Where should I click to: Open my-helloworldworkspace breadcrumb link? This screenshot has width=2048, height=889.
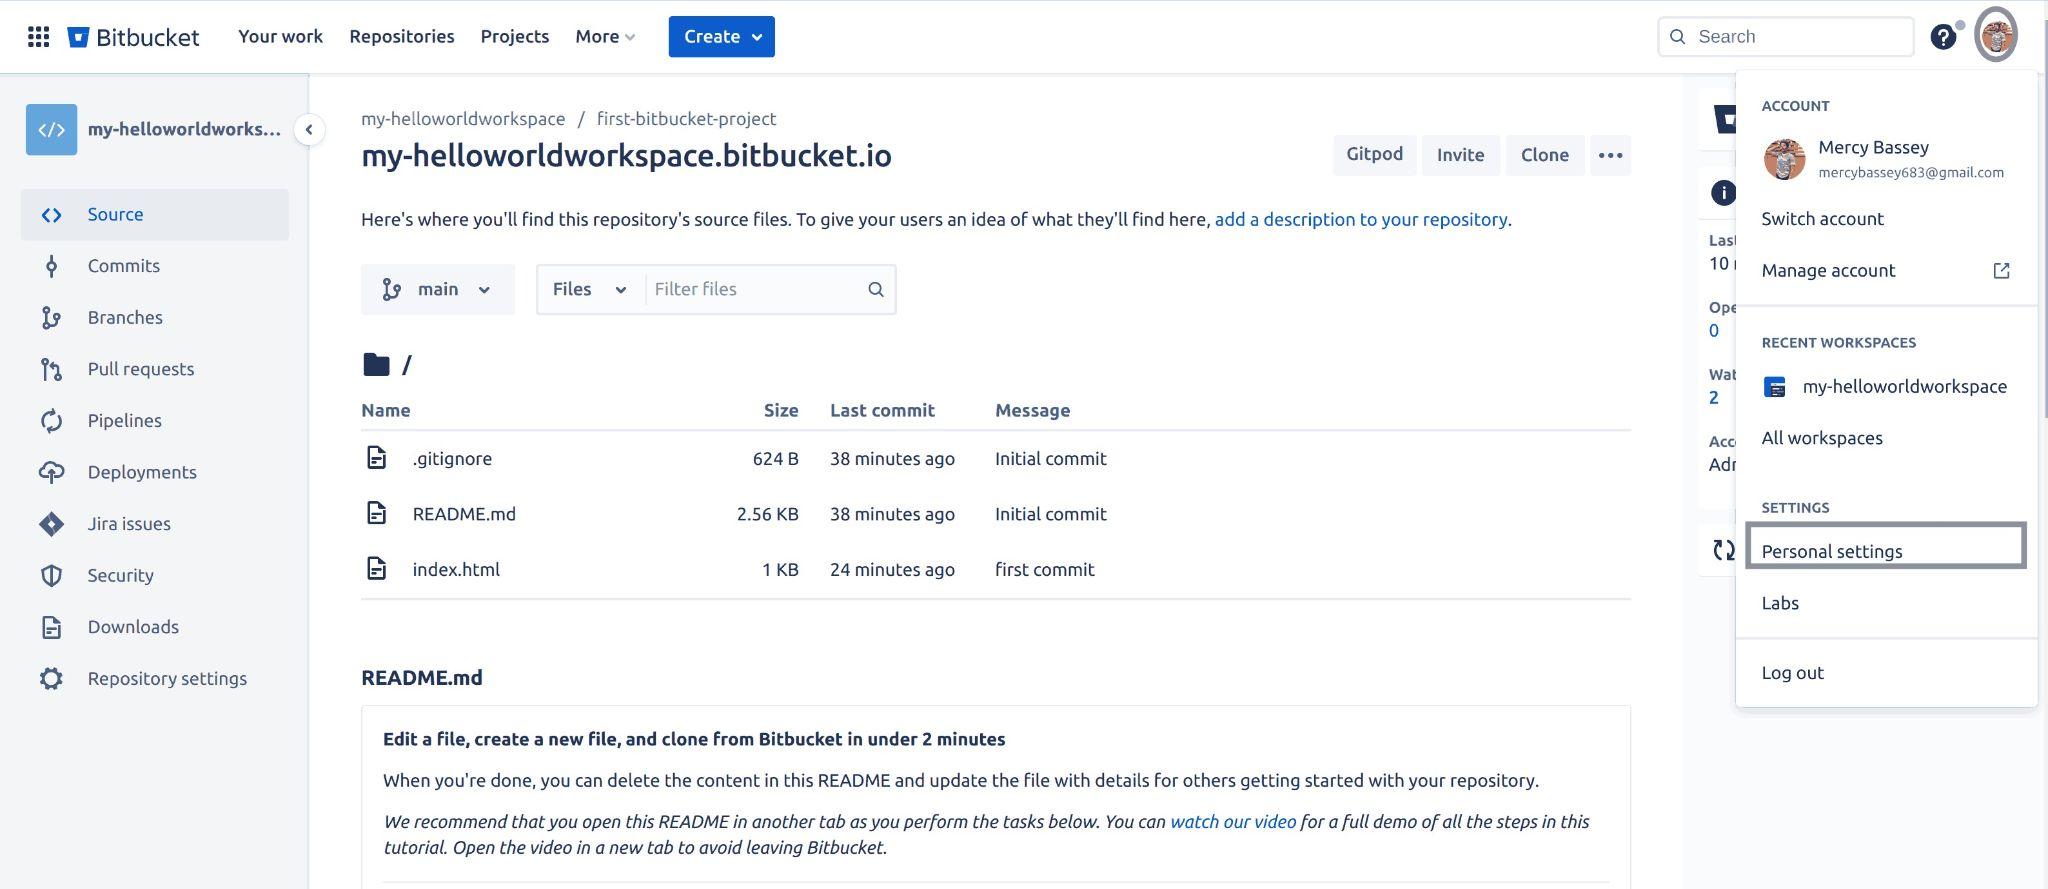coord(463,119)
